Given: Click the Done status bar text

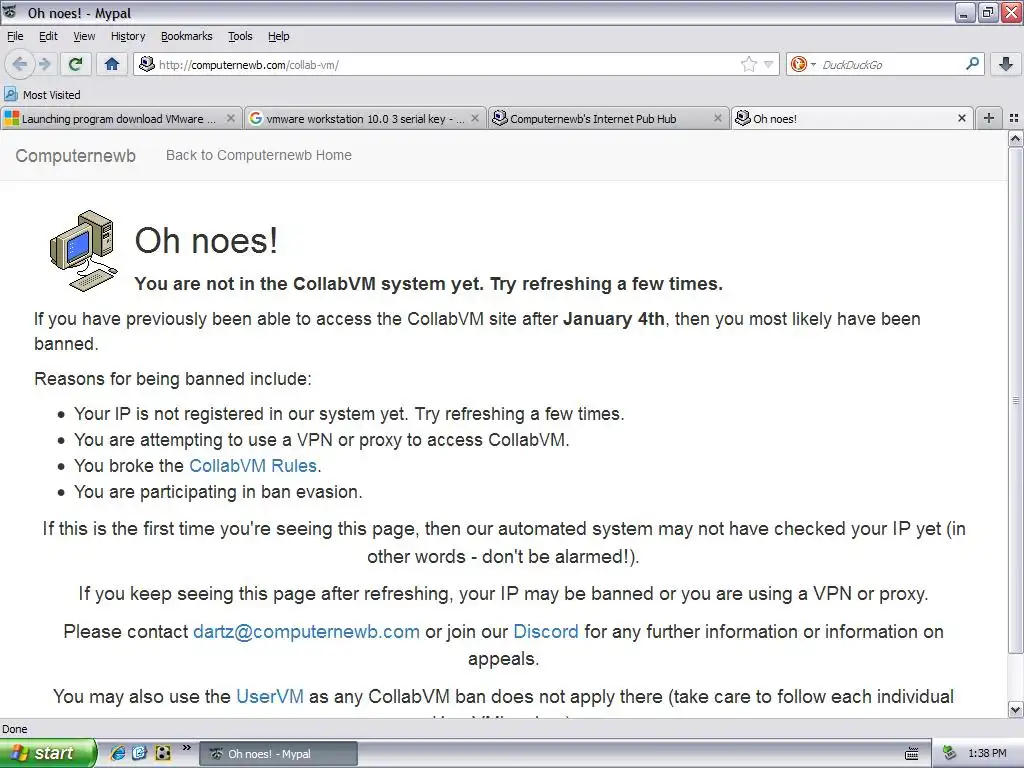Looking at the screenshot, I should point(14,729).
